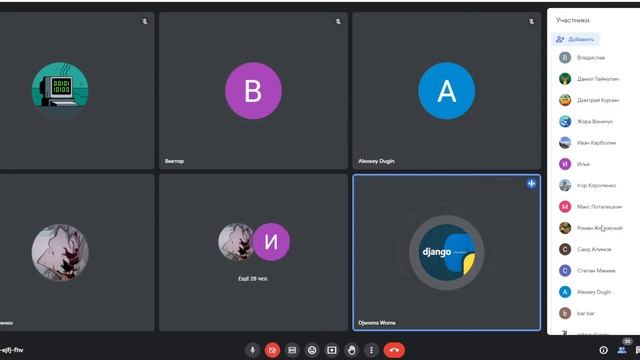Open emoji reactions in the call toolbar
Viewport: 640px width, 360px height.
click(312, 350)
